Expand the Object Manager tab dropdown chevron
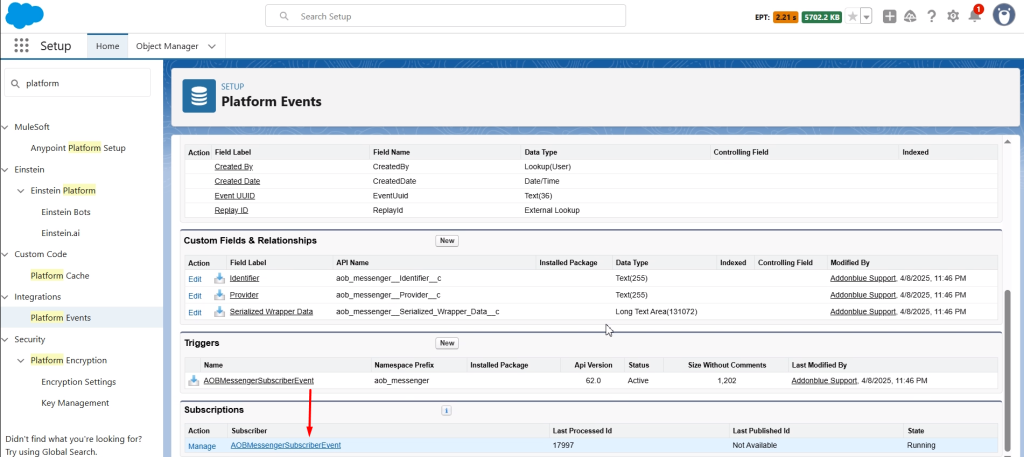 click(x=212, y=46)
